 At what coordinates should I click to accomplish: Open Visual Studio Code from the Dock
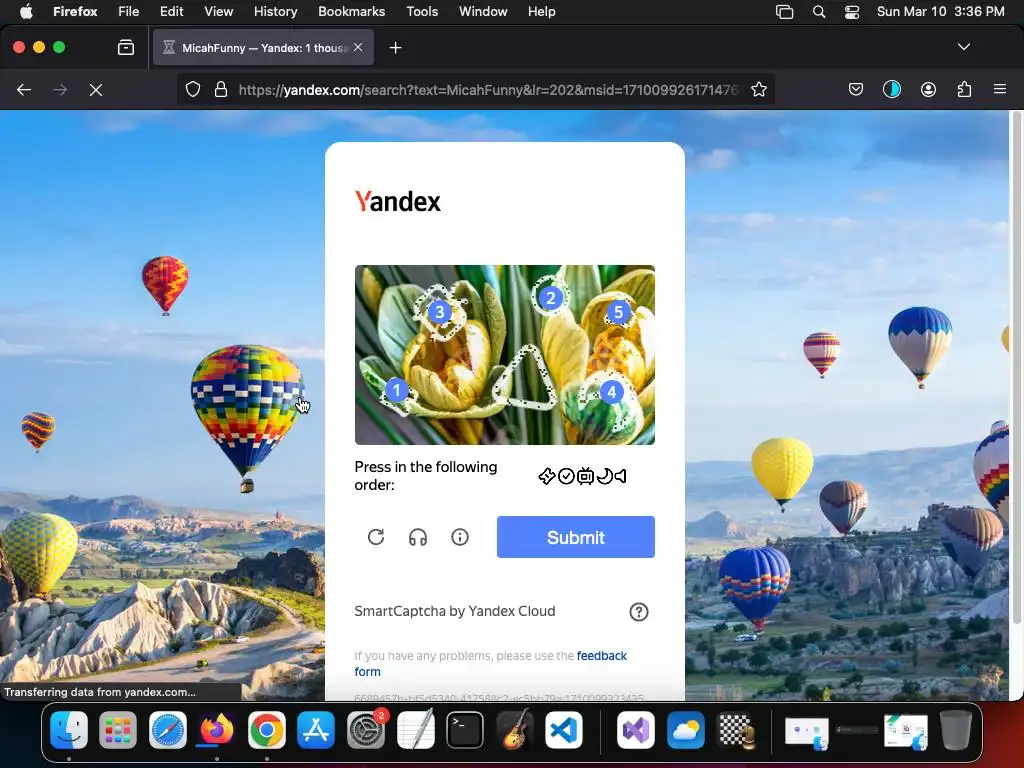[564, 729]
